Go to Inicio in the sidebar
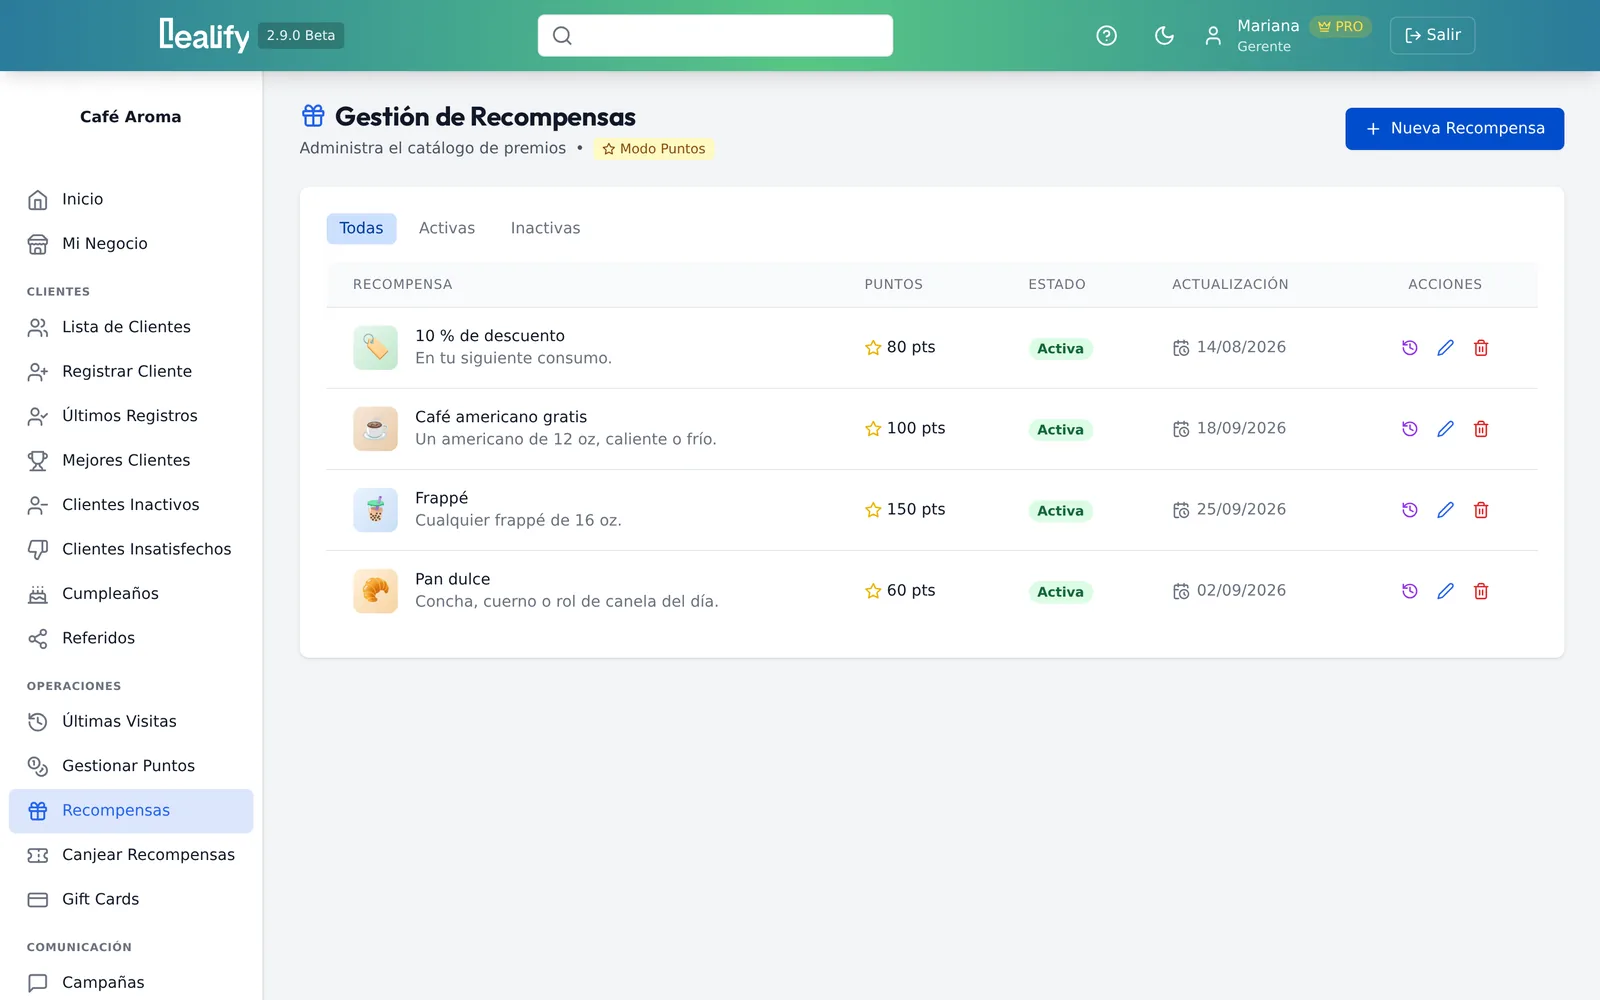The height and width of the screenshot is (1000, 1600). click(x=131, y=200)
